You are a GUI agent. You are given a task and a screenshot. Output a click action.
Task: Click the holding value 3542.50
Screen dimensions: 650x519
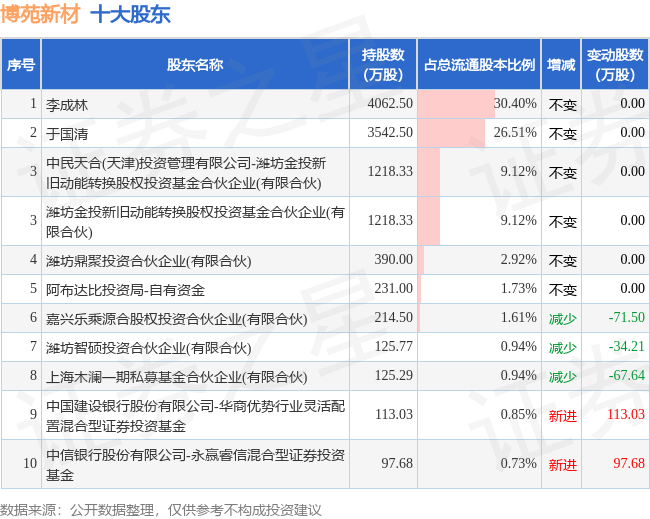[390, 132]
